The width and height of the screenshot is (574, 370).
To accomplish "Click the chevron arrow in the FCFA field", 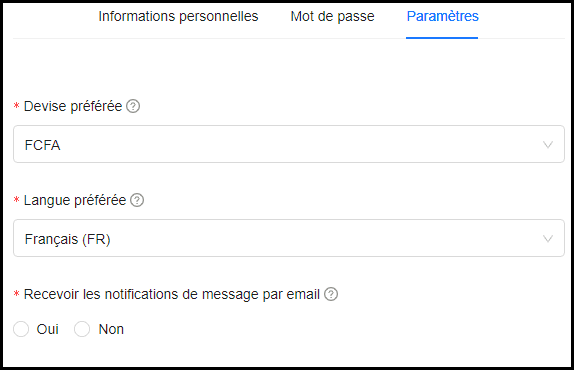I will tap(548, 145).
